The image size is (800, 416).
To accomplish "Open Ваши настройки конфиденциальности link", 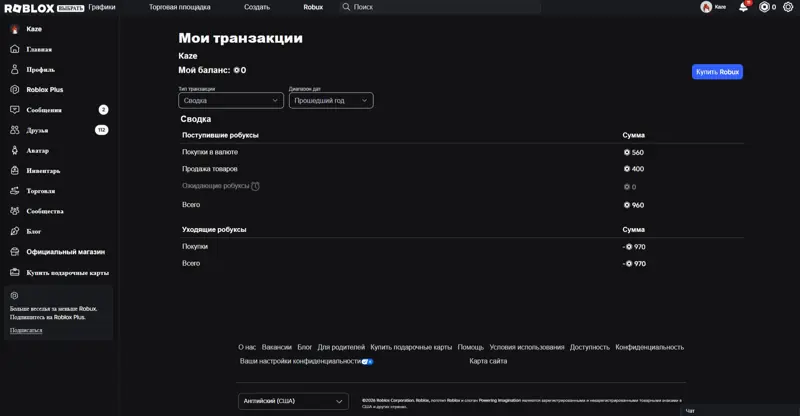I will [301, 361].
